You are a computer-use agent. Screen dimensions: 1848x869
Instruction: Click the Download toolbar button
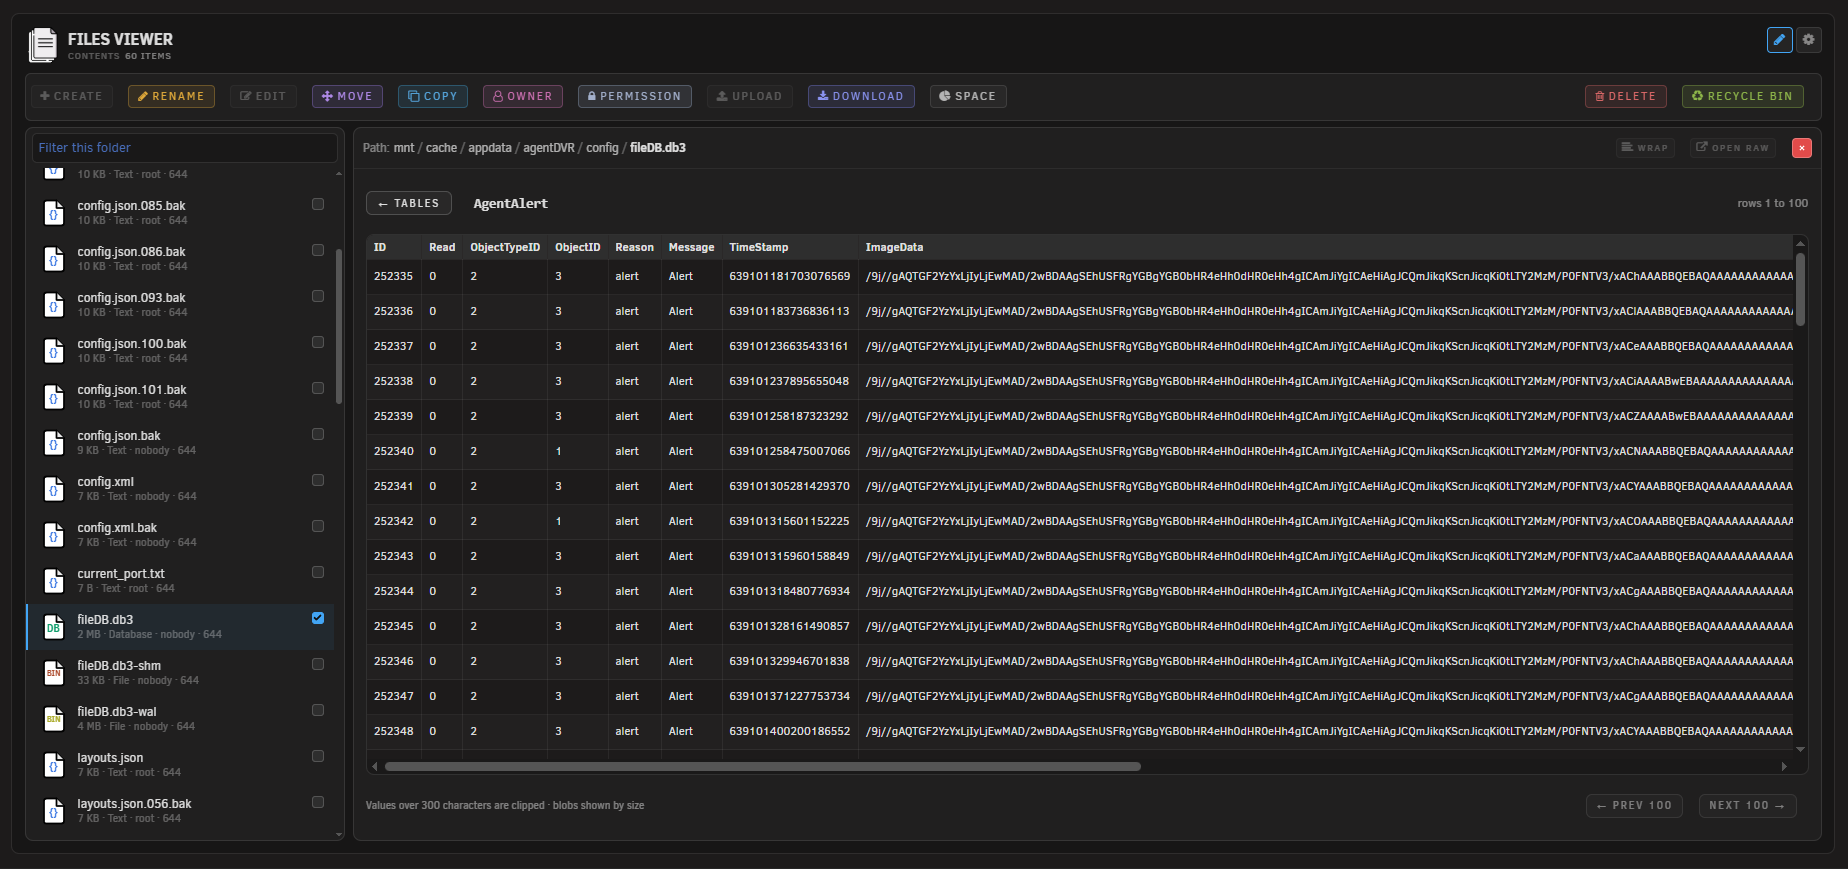pyautogui.click(x=861, y=96)
